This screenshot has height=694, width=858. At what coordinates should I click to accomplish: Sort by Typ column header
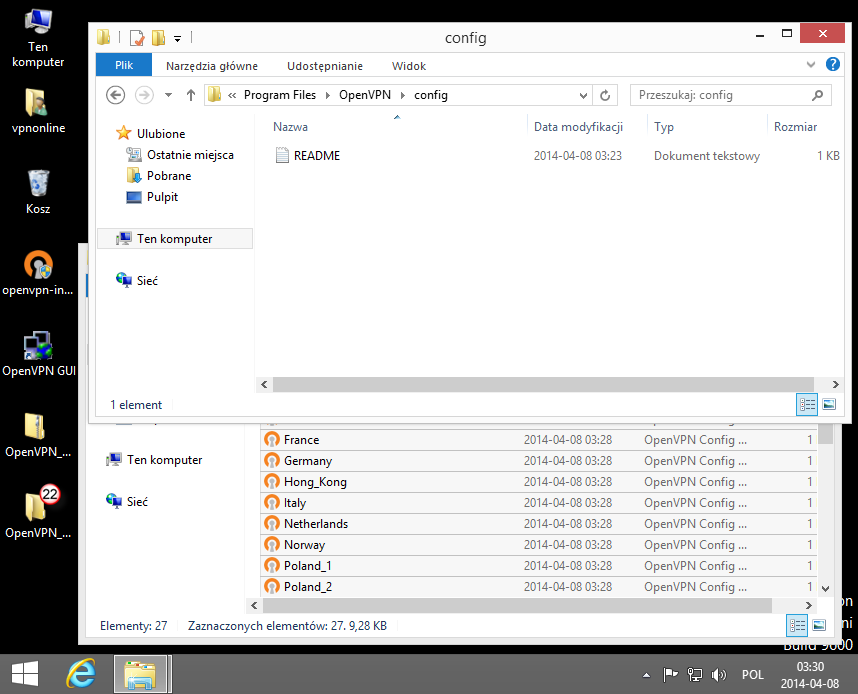click(664, 127)
